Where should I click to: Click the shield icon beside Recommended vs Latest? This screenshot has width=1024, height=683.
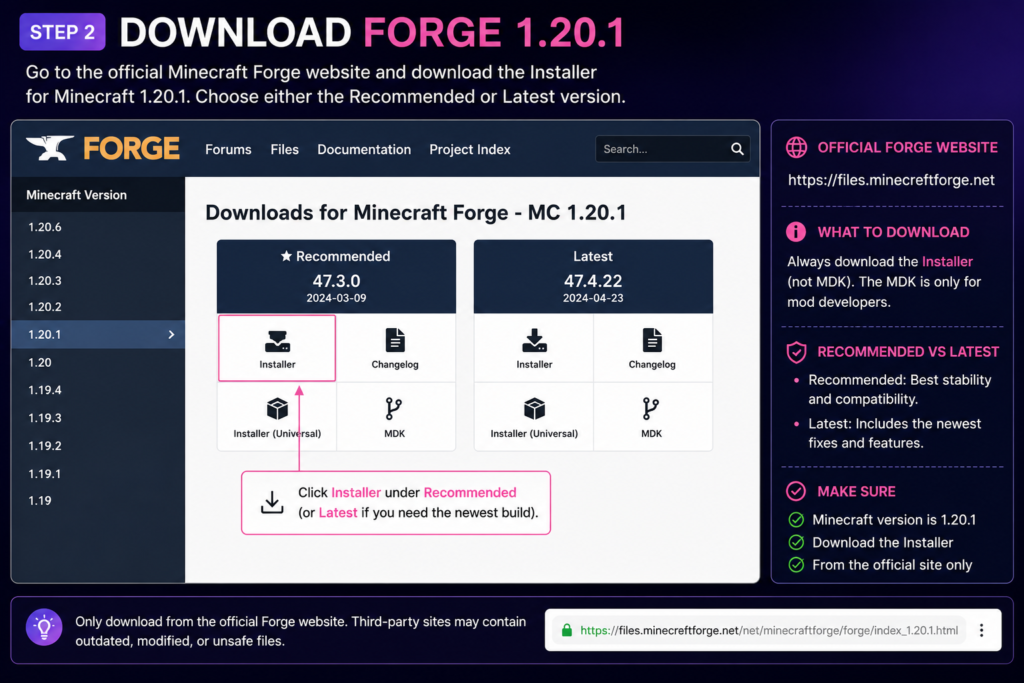click(796, 352)
